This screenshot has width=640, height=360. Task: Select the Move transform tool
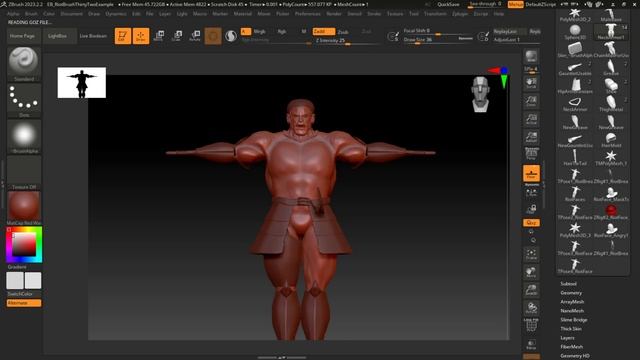pyautogui.click(x=159, y=36)
